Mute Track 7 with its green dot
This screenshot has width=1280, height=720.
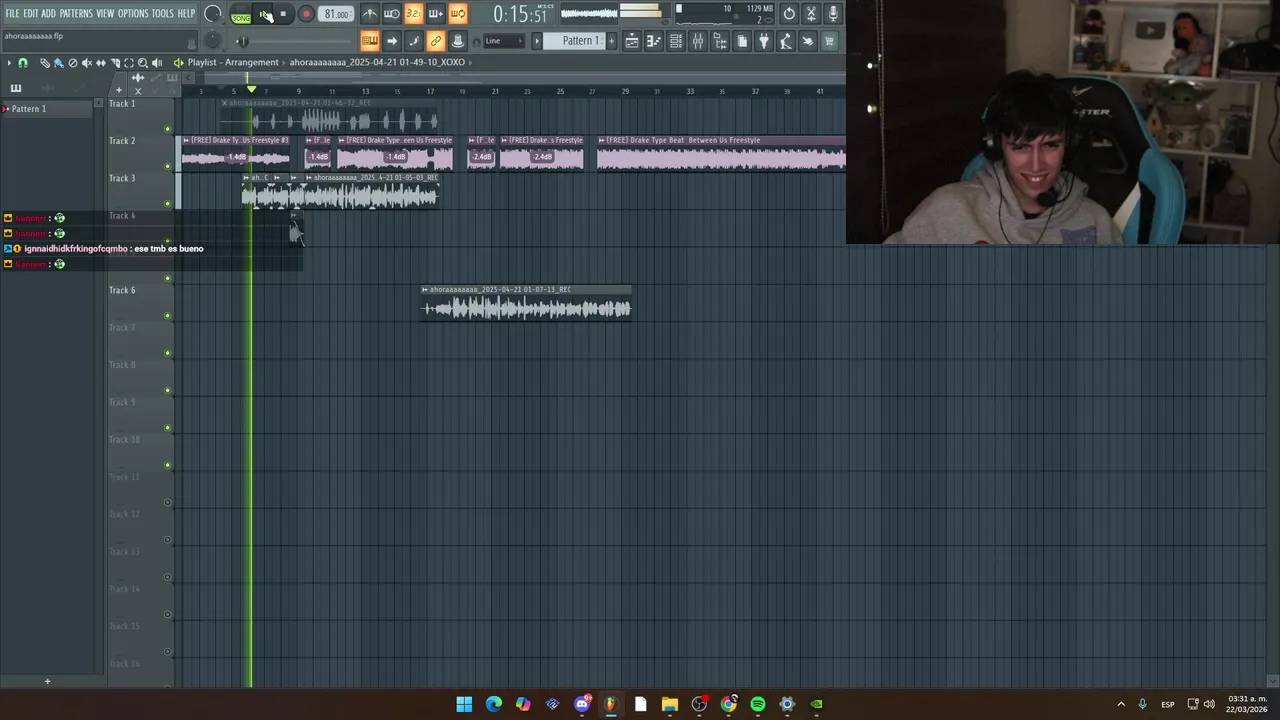167,353
